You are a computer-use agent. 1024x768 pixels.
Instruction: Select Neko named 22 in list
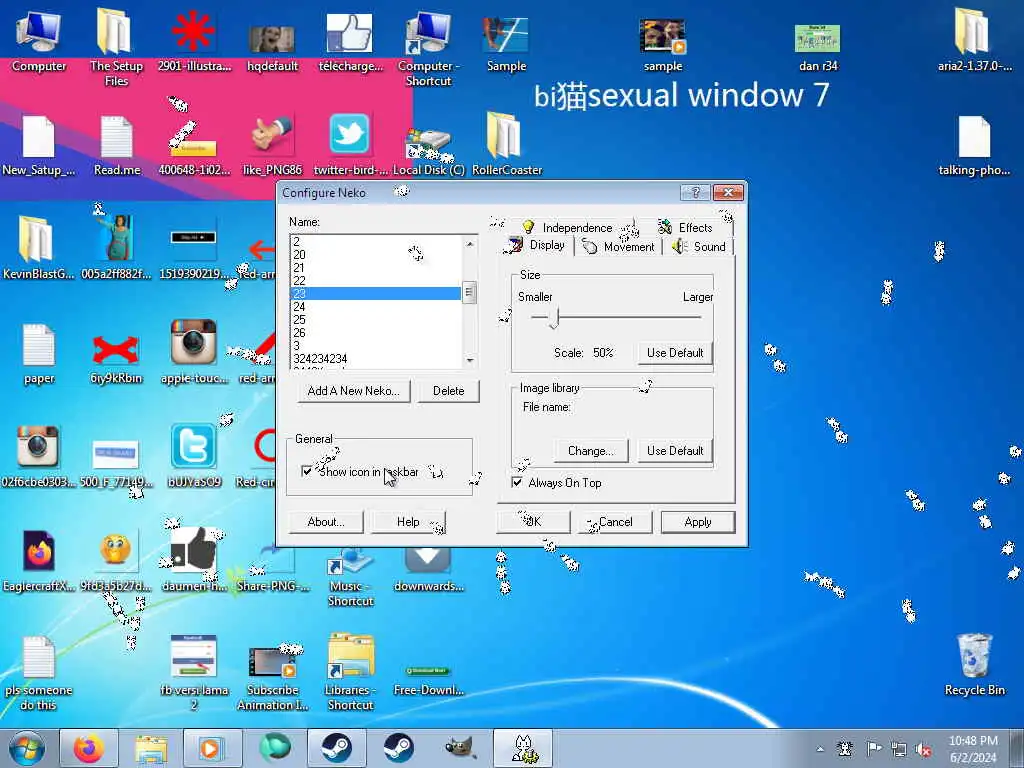(x=376, y=281)
